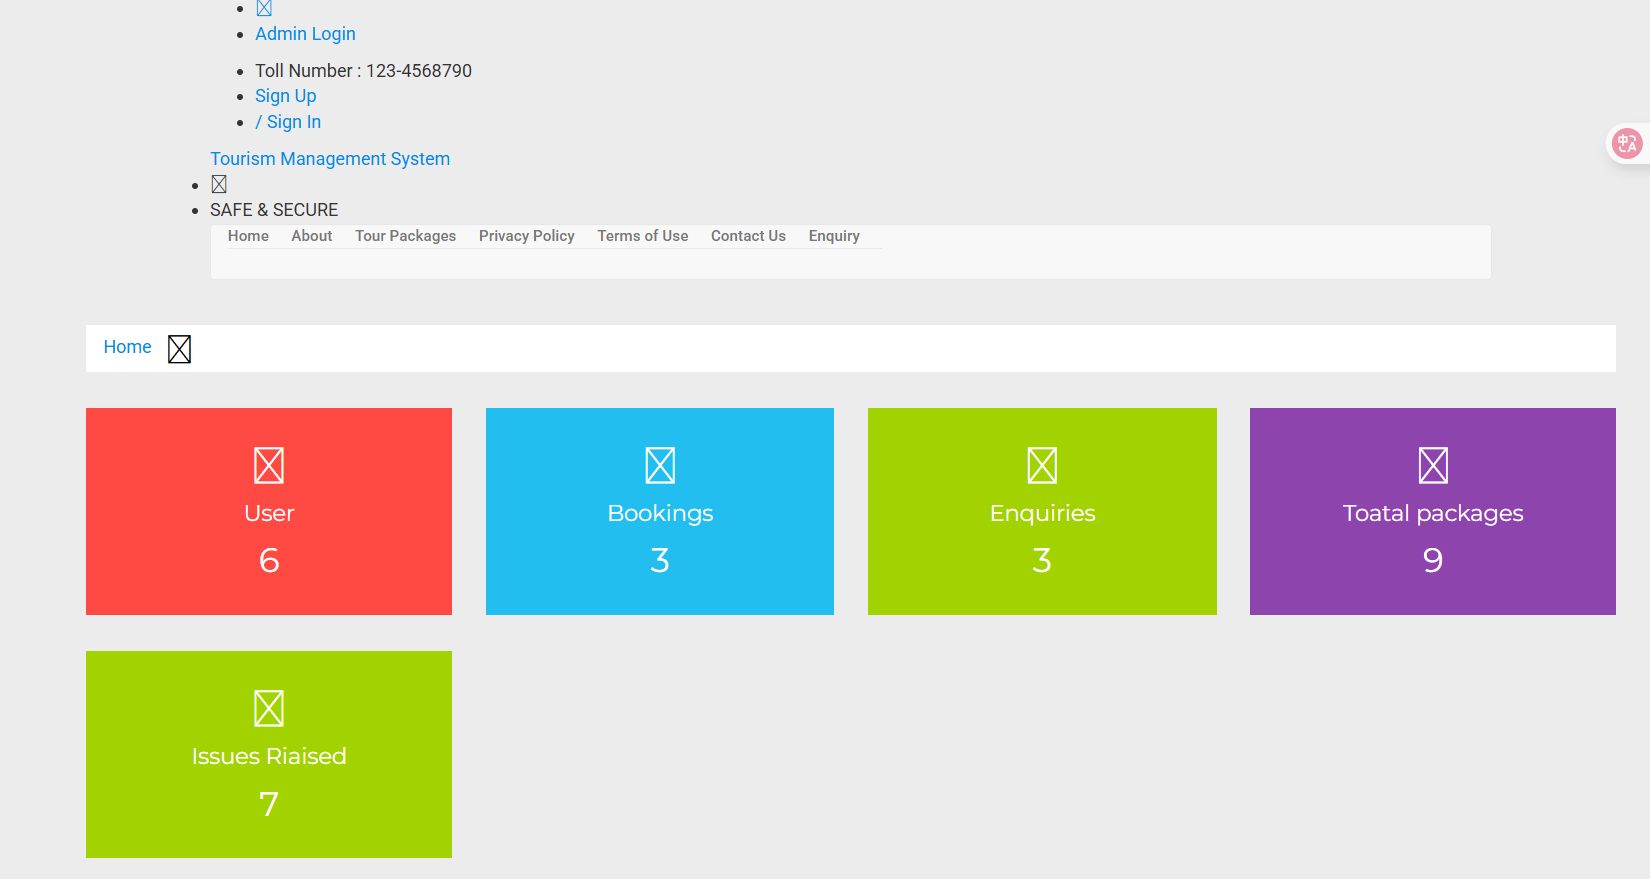Screen dimensions: 1650x879
Task: Click the Issues Riaised tile icon
Action: [269, 708]
